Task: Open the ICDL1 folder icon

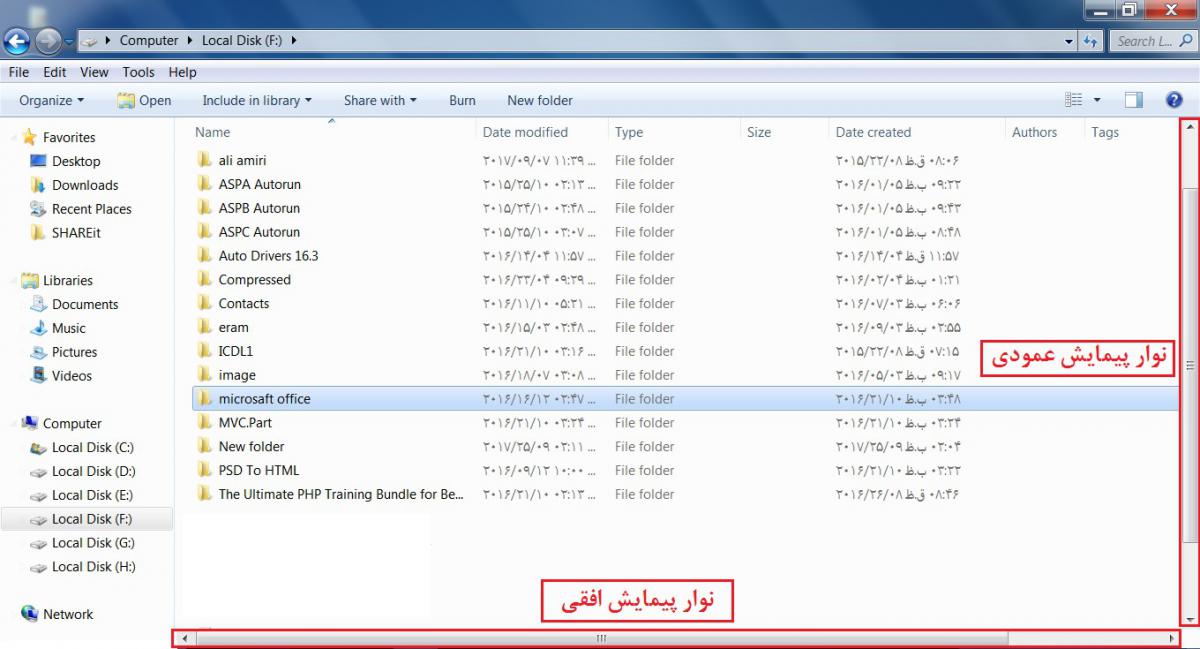Action: click(x=205, y=351)
